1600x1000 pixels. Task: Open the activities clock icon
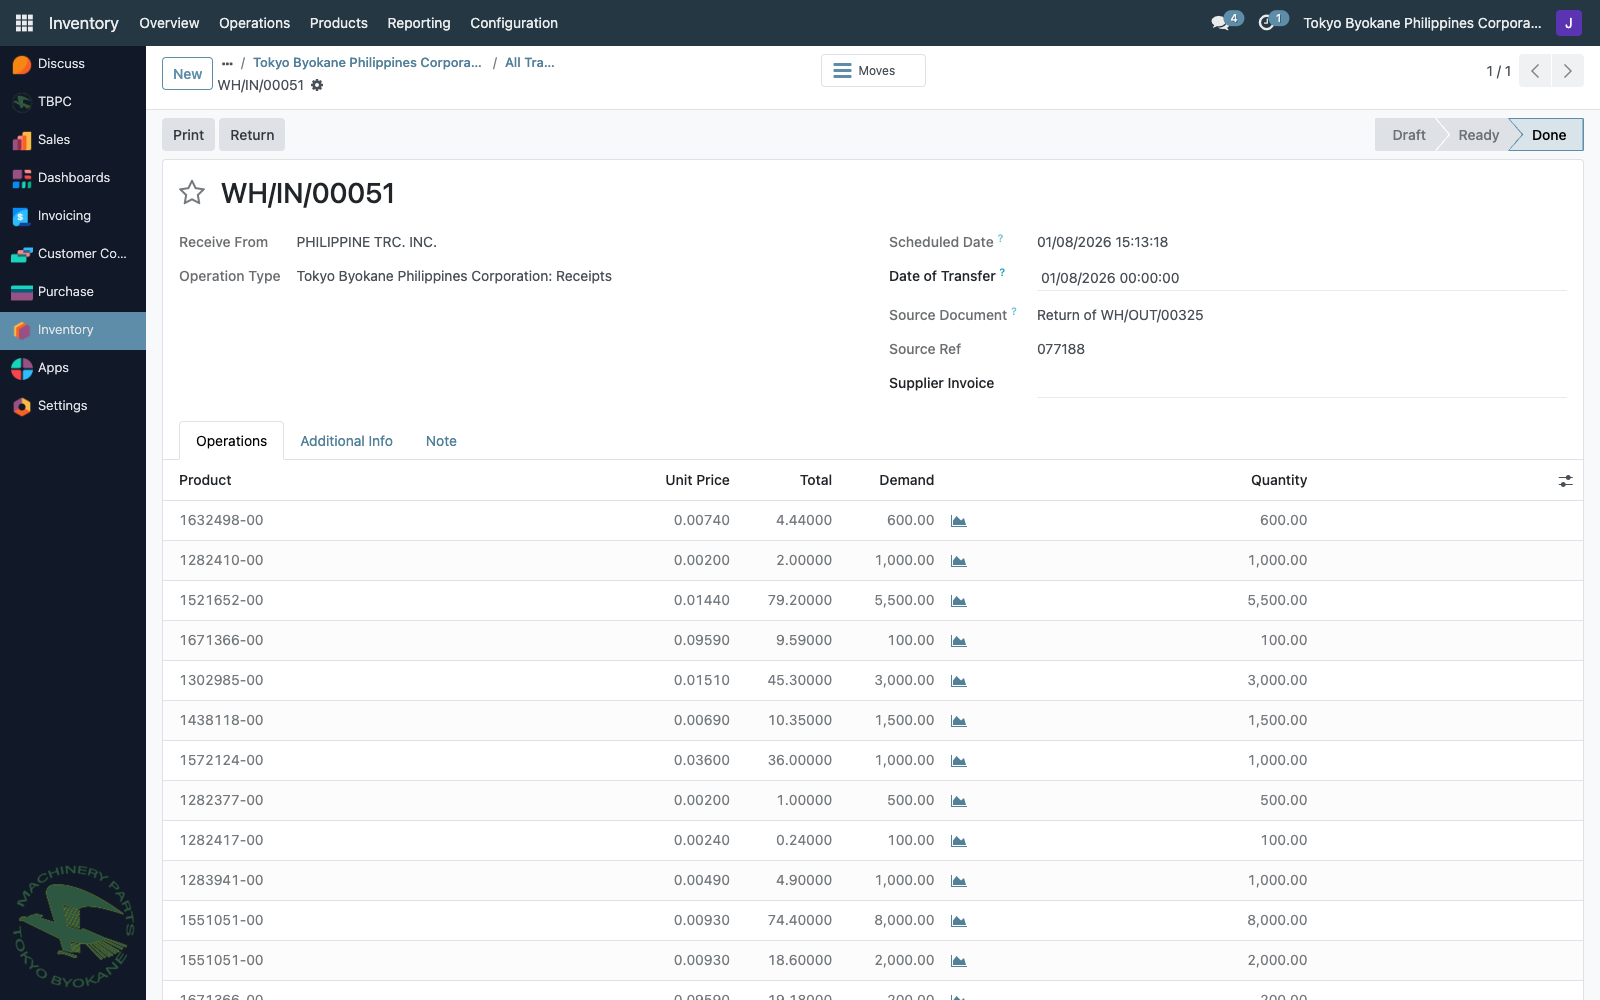(x=1267, y=22)
